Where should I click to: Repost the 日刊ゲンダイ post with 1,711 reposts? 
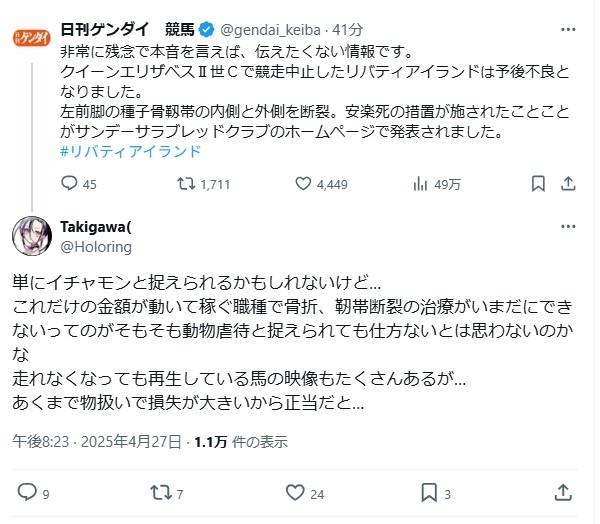[x=186, y=184]
